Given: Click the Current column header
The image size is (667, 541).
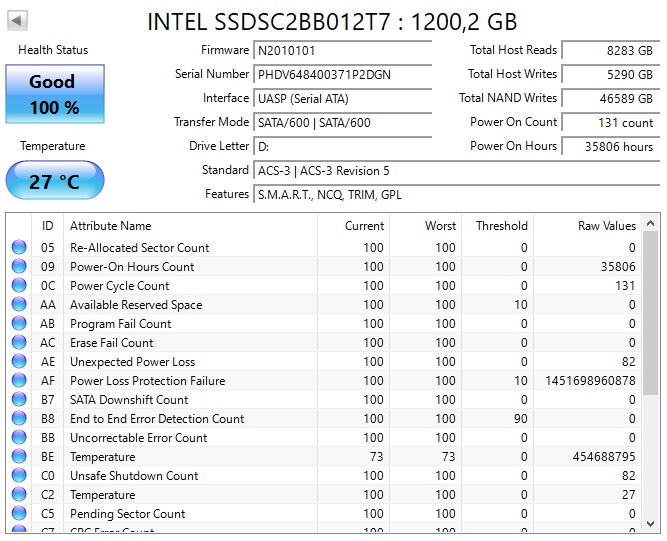Looking at the screenshot, I should click(353, 225).
